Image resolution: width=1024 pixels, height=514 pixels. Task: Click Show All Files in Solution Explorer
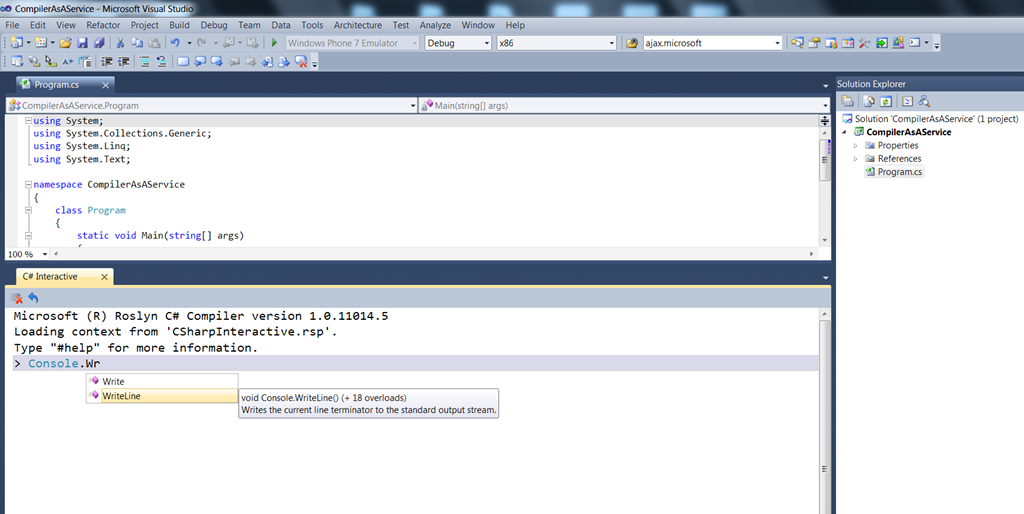[x=869, y=101]
